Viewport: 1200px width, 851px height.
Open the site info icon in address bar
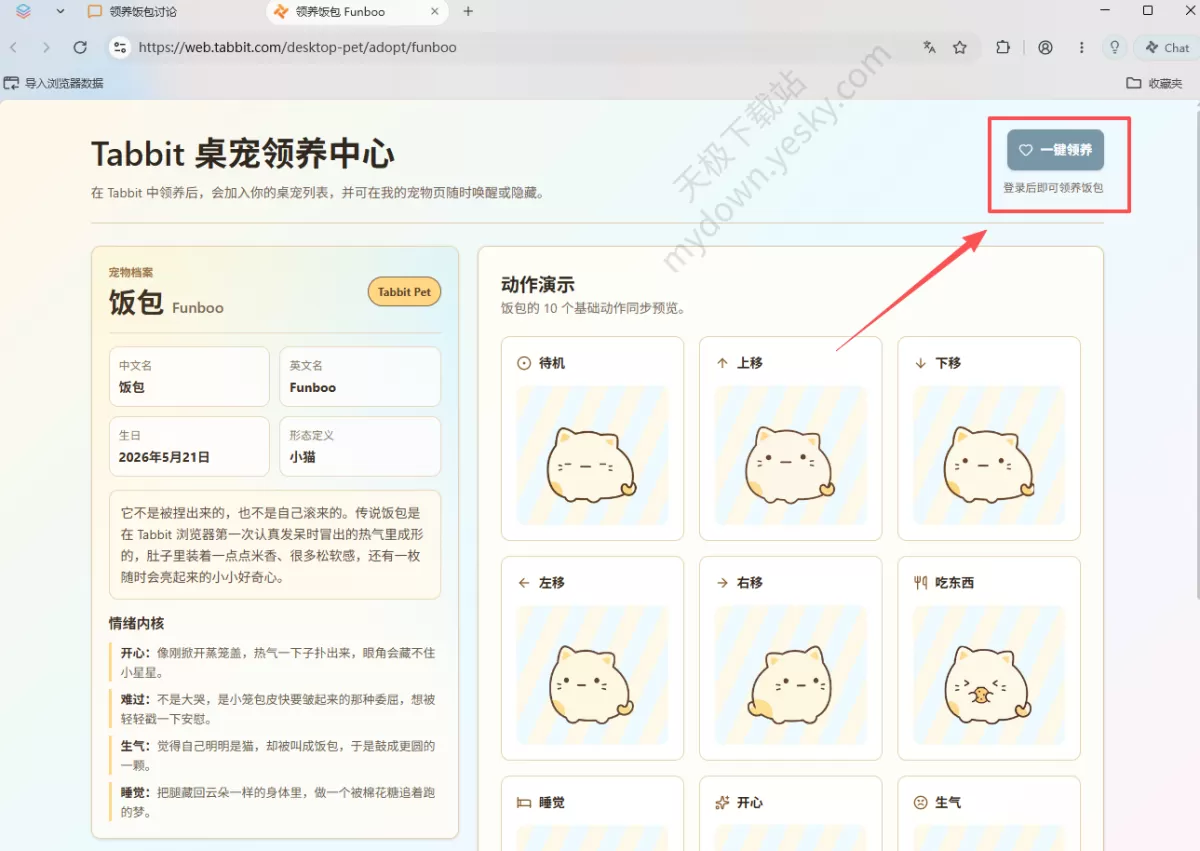[x=119, y=47]
